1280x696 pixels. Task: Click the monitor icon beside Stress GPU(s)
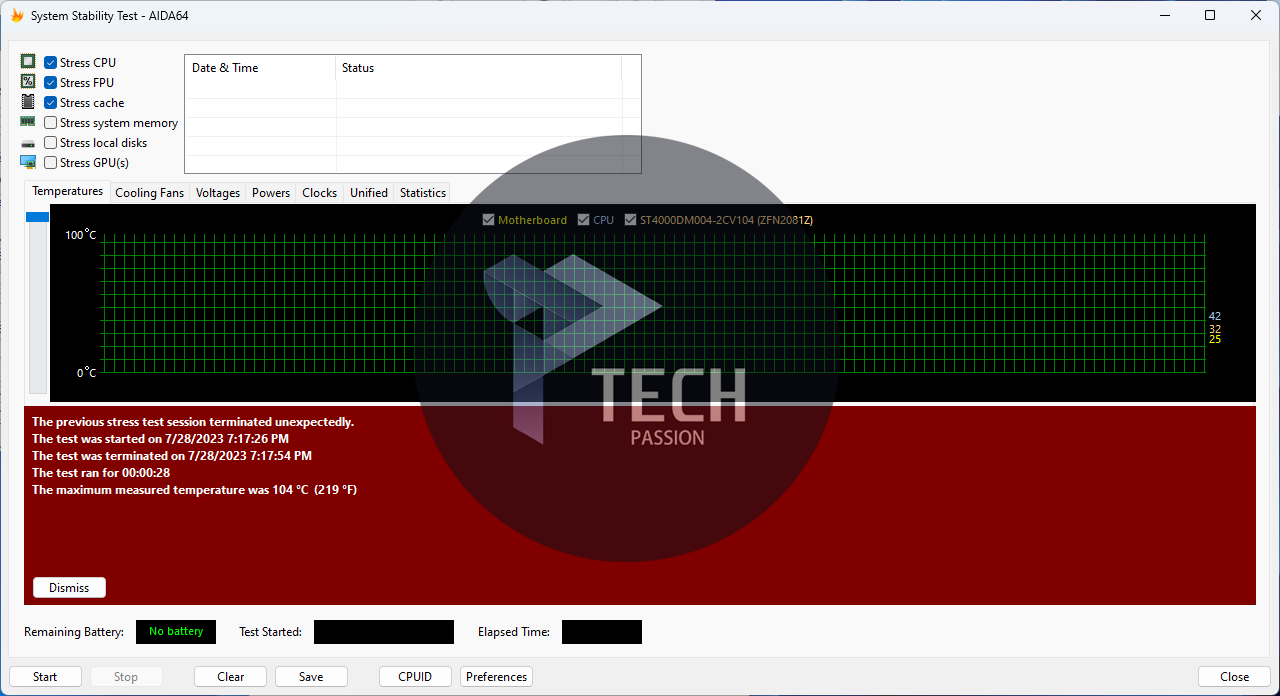tap(28, 162)
